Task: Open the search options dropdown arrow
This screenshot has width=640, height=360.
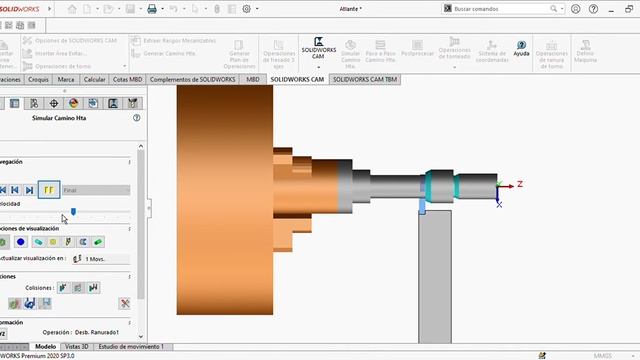Action: pyautogui.click(x=562, y=9)
